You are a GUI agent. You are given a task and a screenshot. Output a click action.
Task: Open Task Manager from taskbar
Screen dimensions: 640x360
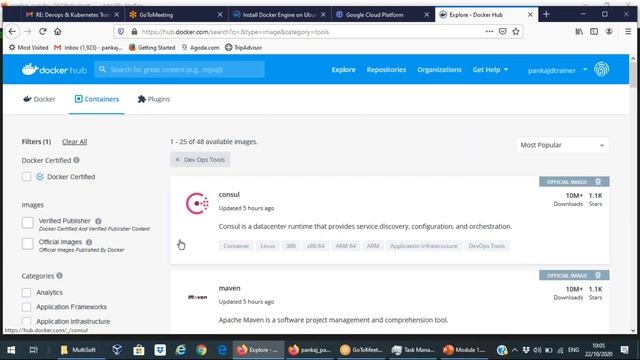click(413, 350)
